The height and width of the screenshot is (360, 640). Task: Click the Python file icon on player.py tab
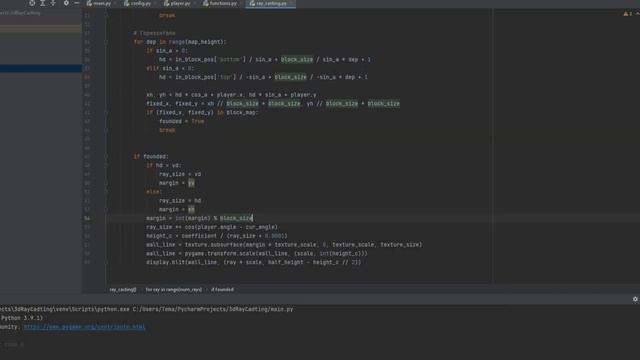(x=167, y=4)
